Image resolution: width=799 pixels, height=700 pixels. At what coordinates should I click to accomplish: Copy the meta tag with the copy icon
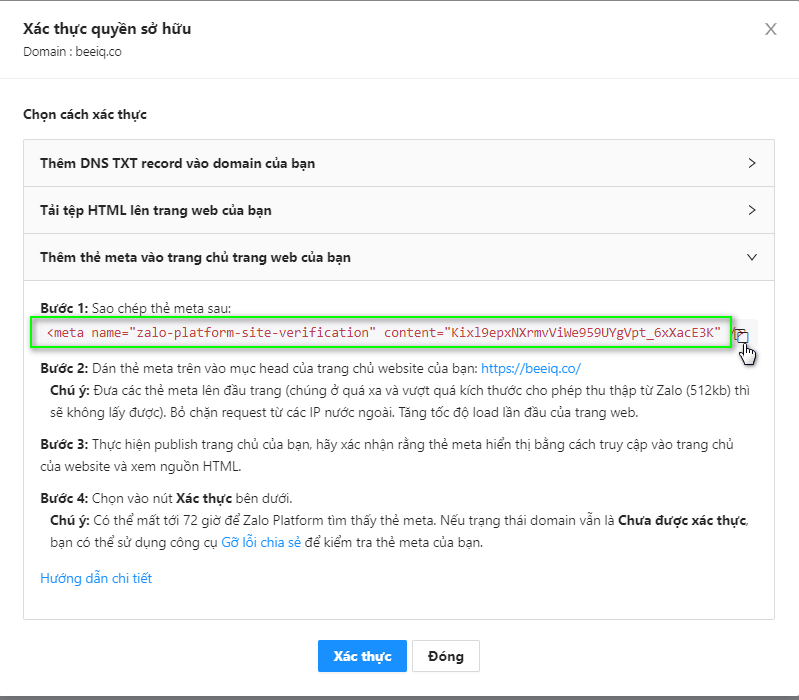740,335
